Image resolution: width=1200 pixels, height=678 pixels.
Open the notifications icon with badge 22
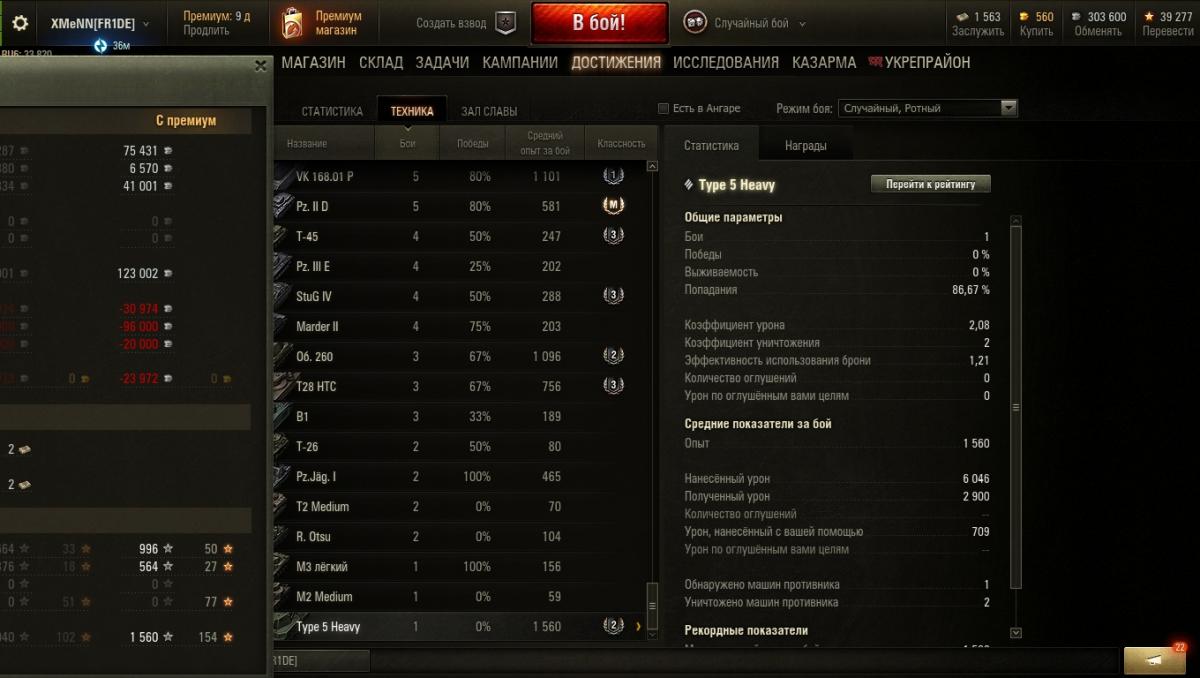click(1155, 660)
